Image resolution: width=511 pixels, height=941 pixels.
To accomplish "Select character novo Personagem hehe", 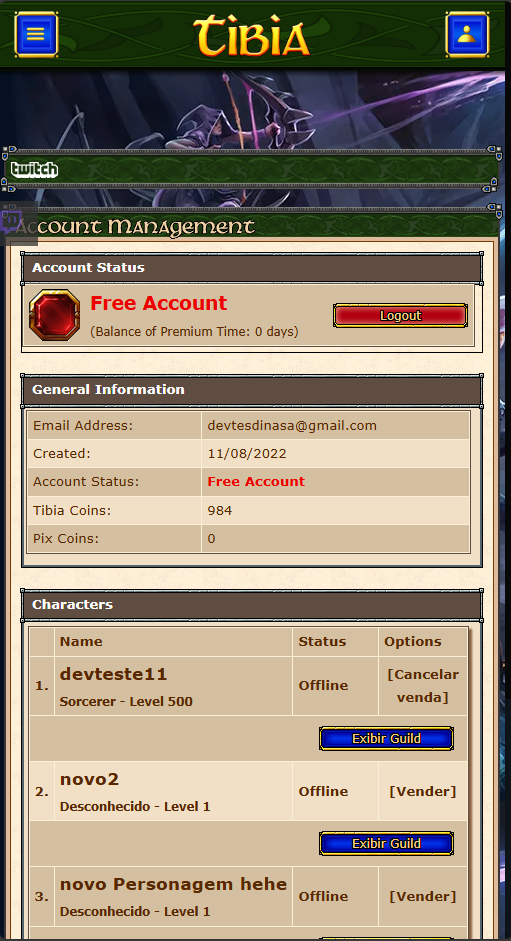I will (173, 884).
